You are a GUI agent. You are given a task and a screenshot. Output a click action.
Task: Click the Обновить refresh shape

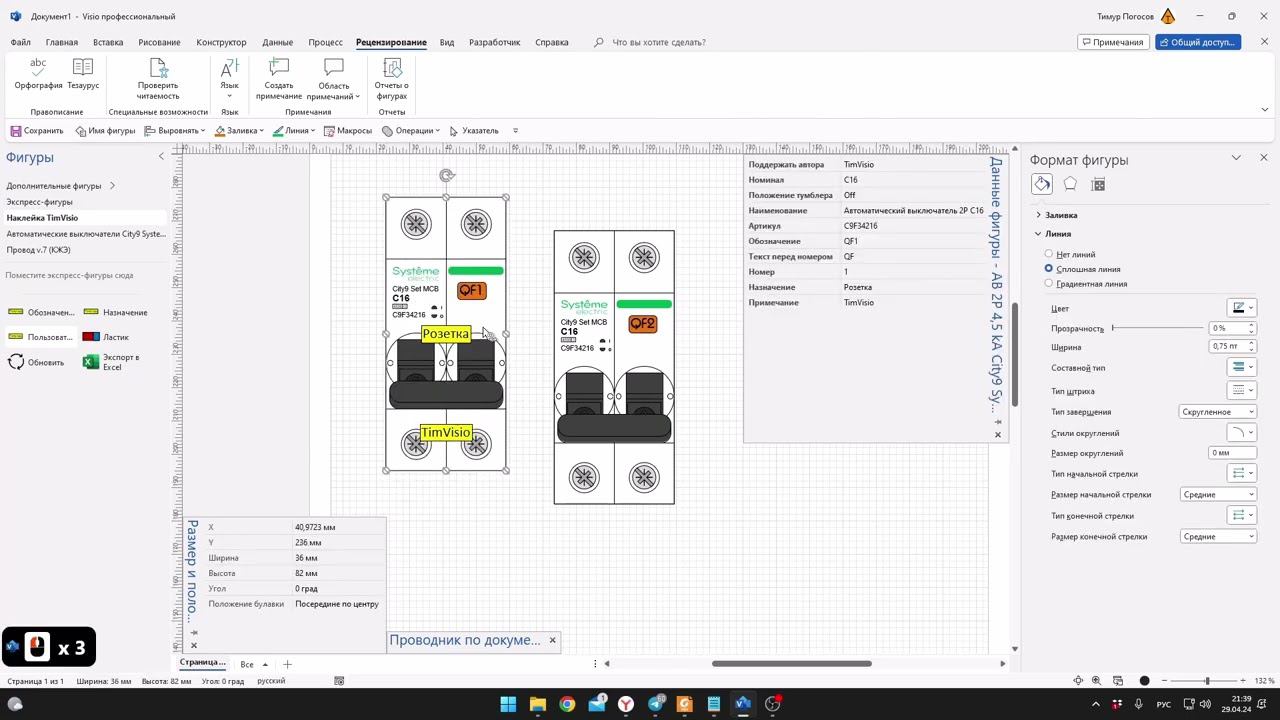tap(36, 362)
